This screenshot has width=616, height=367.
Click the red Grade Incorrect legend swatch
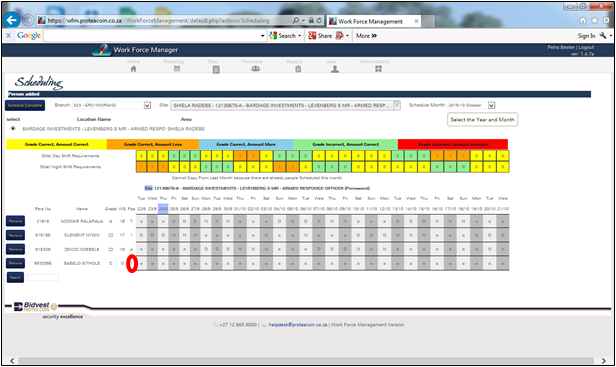pyautogui.click(x=453, y=144)
